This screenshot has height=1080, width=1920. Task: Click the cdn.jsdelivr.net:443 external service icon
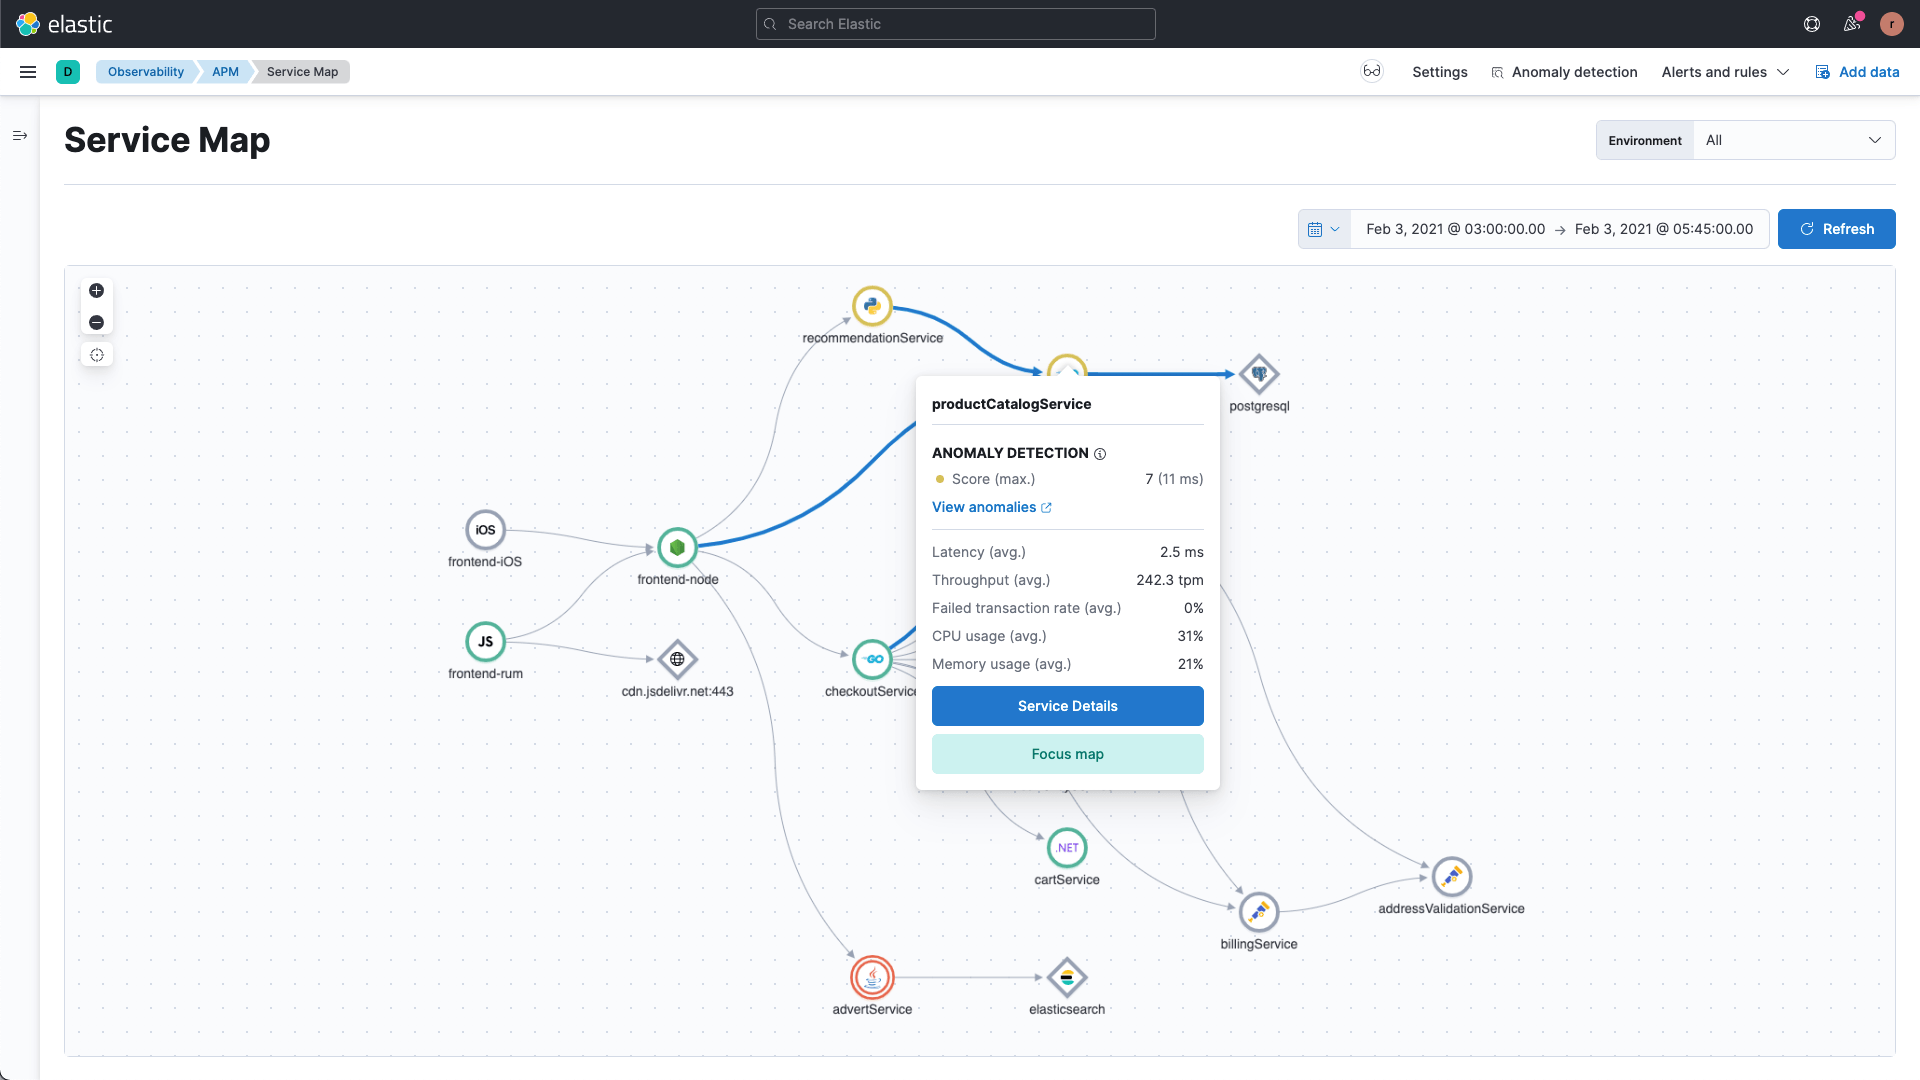pyautogui.click(x=678, y=658)
